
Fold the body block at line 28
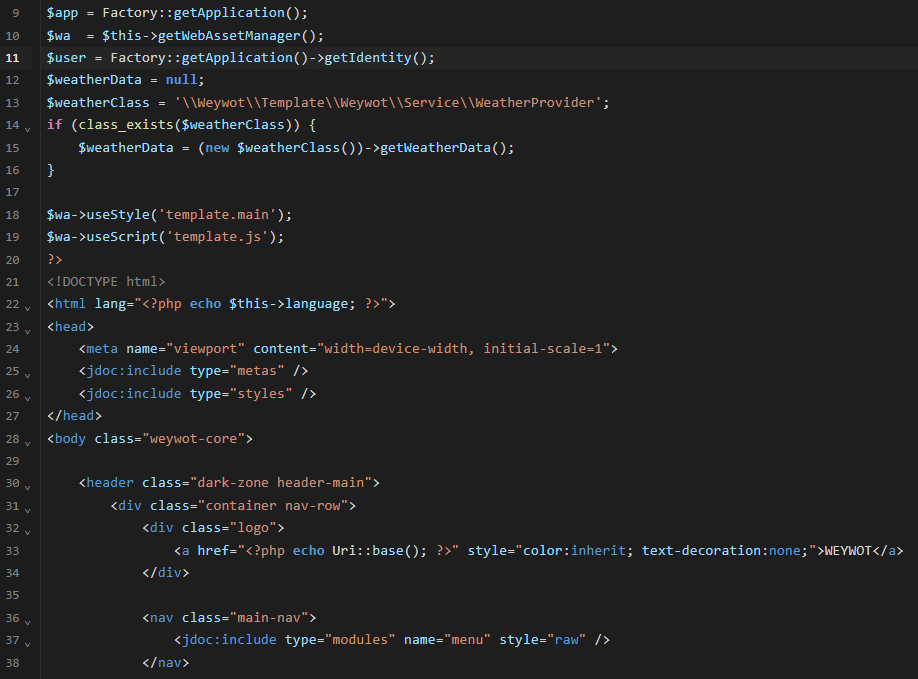[27, 440]
